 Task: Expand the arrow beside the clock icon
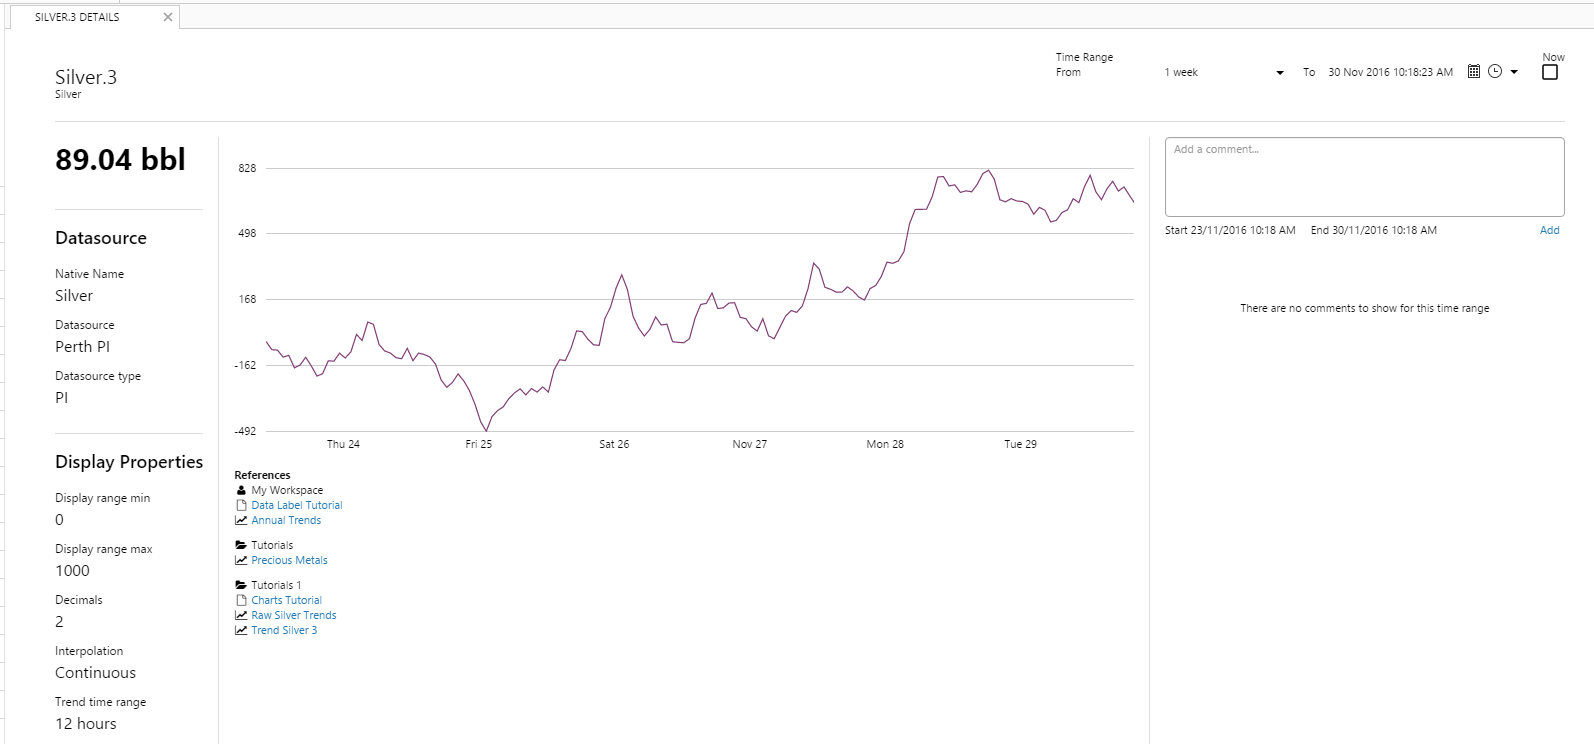point(1514,73)
